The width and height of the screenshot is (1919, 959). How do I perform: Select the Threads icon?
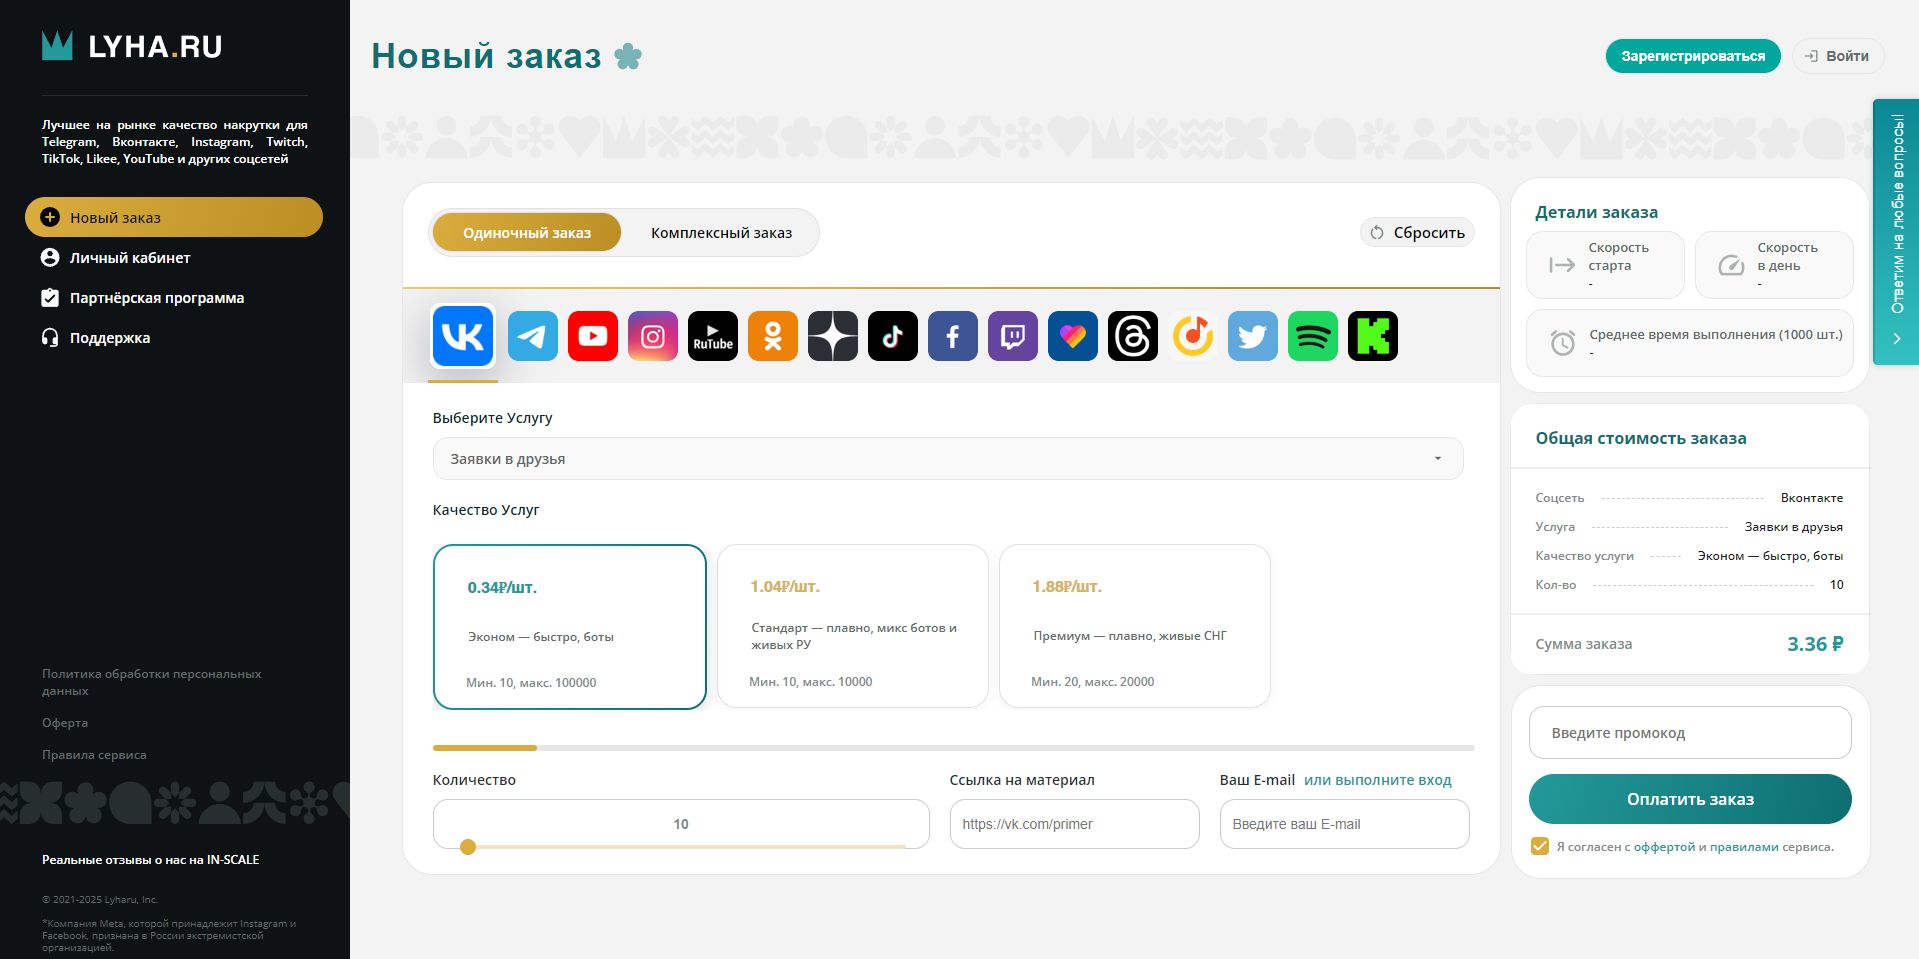pos(1133,336)
